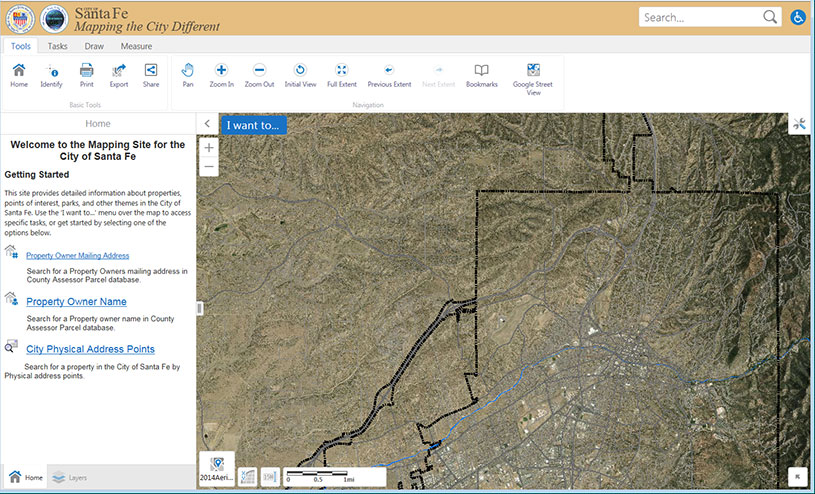This screenshot has width=815, height=494.
Task: Click the map minus zoom button
Action: point(208,167)
